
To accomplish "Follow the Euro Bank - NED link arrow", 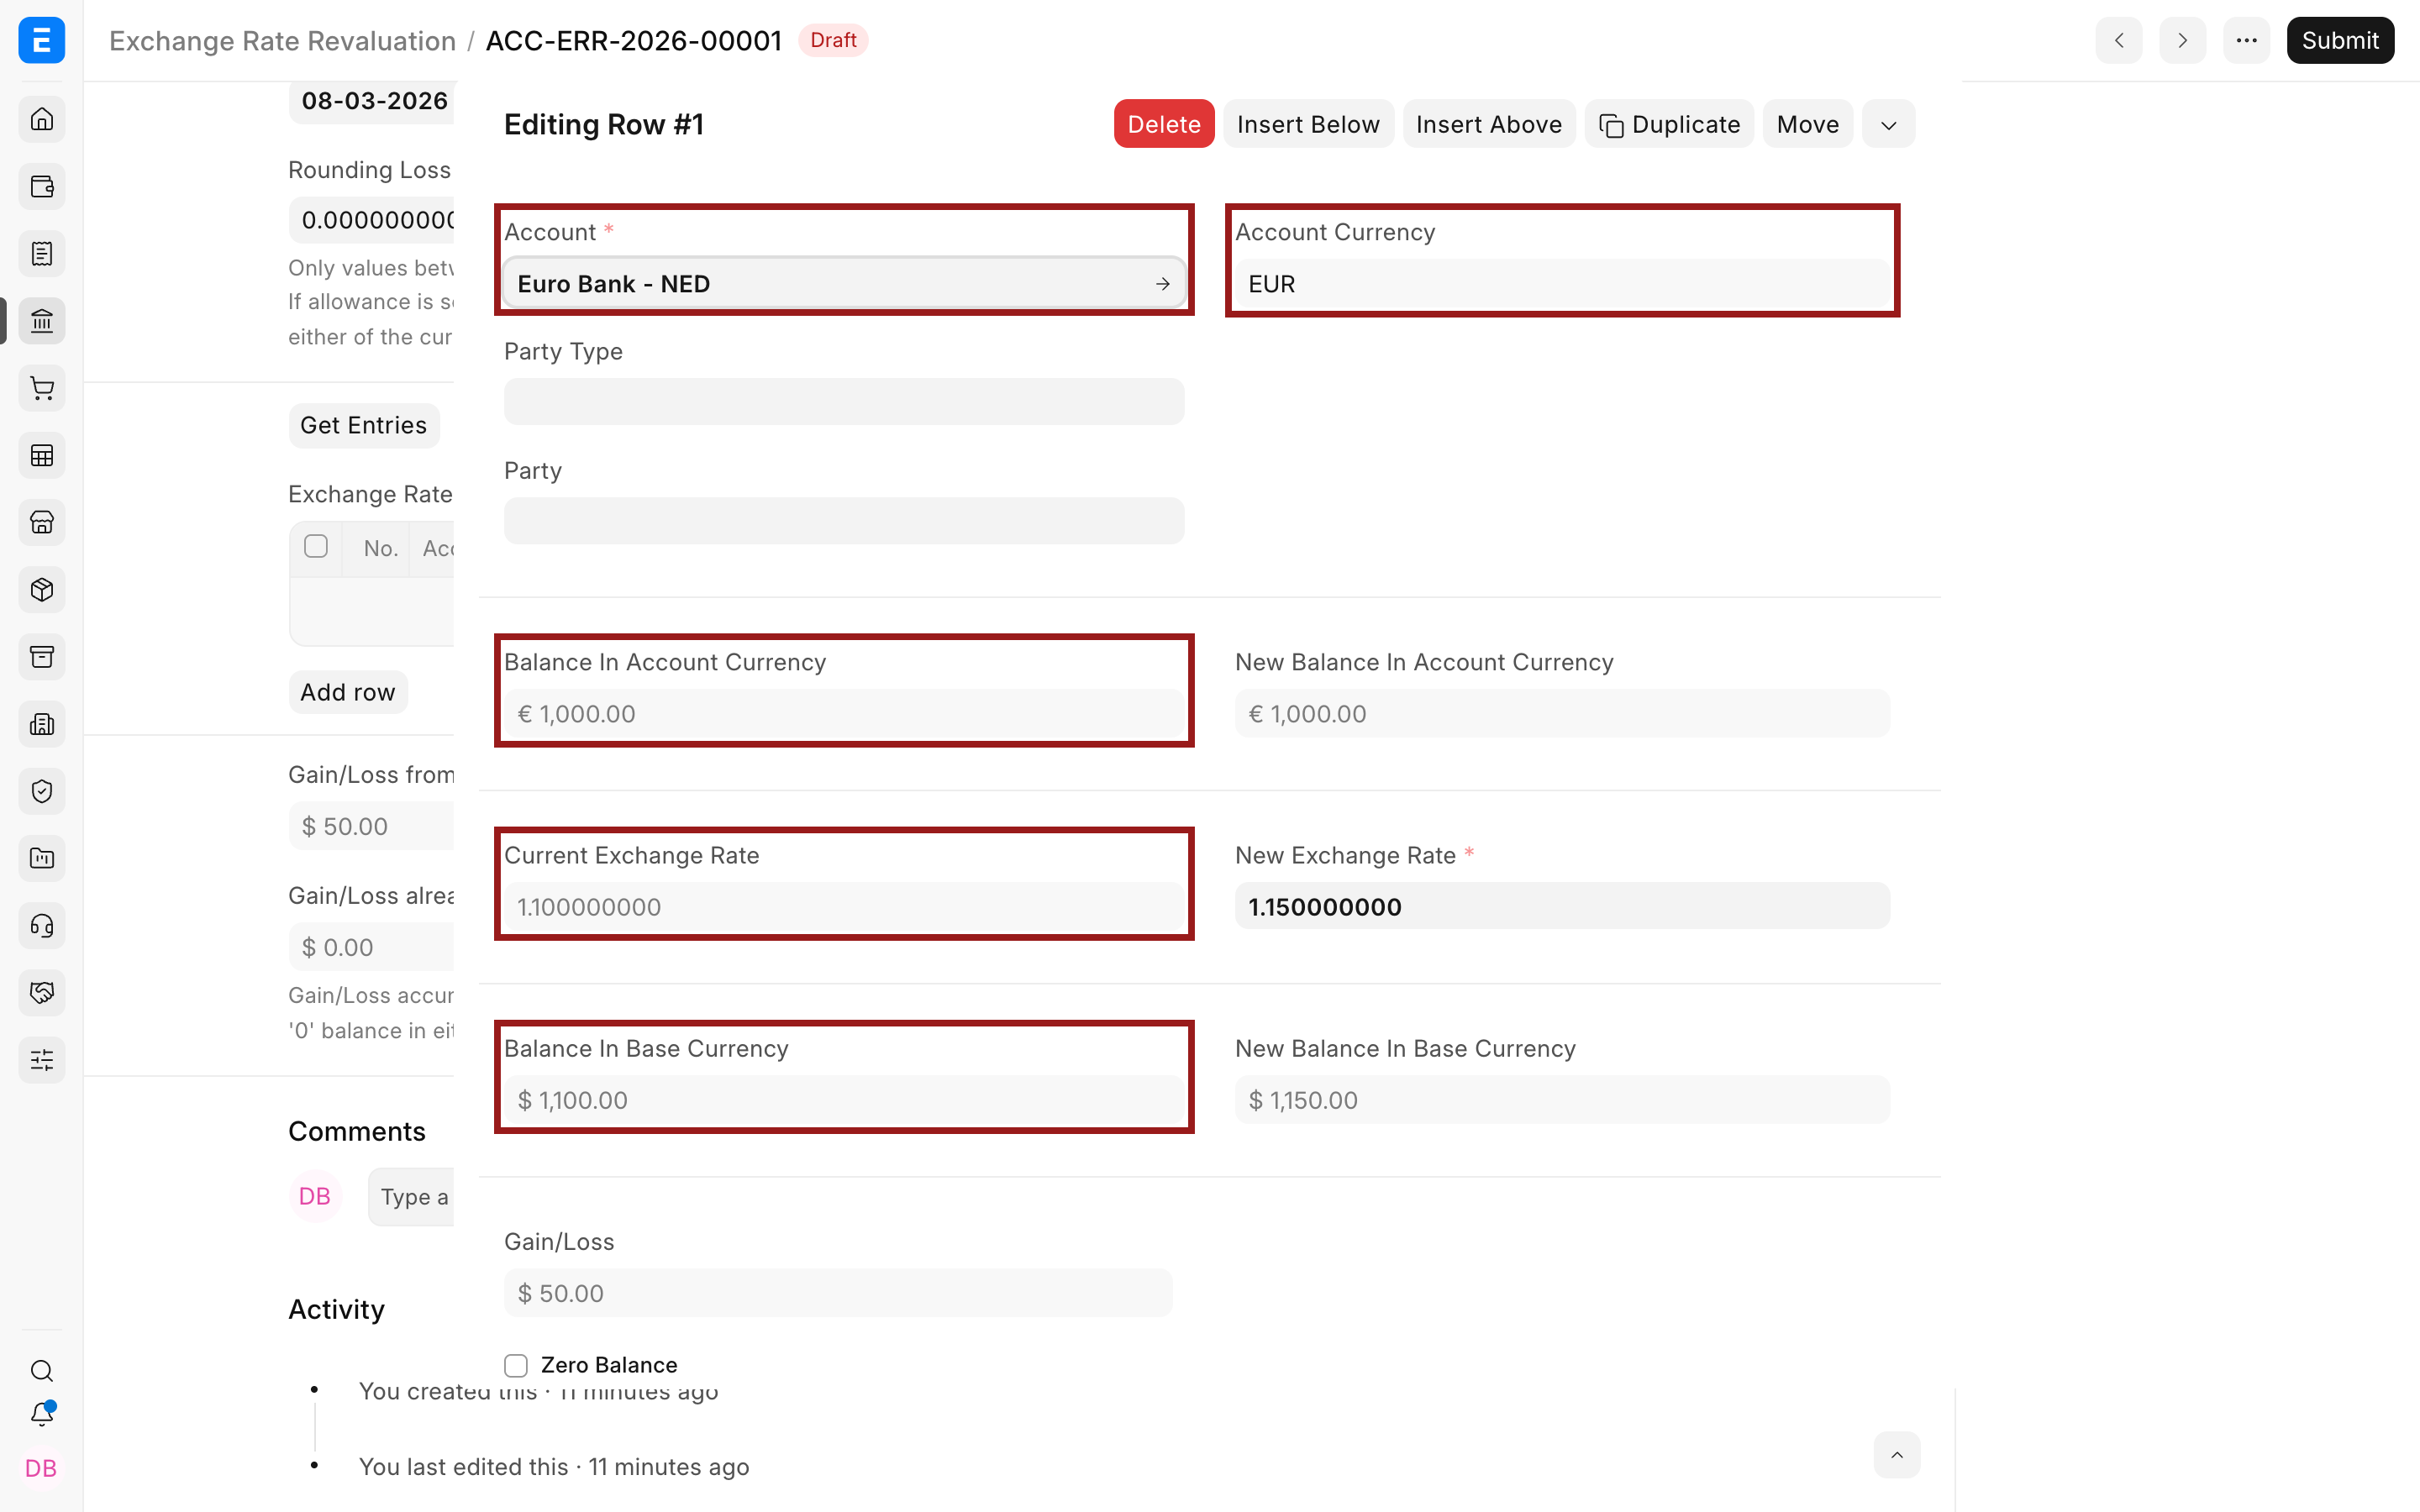I will [x=1162, y=284].
